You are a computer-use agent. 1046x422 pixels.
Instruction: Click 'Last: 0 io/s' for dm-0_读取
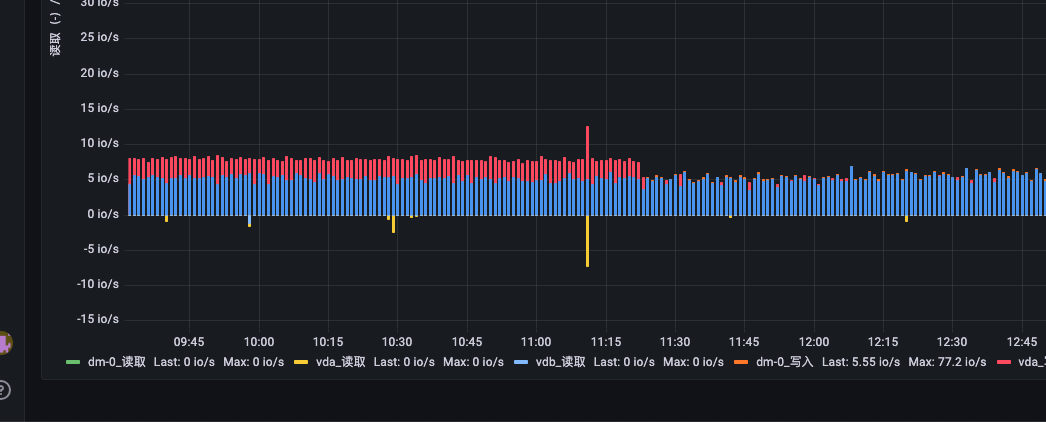point(184,362)
